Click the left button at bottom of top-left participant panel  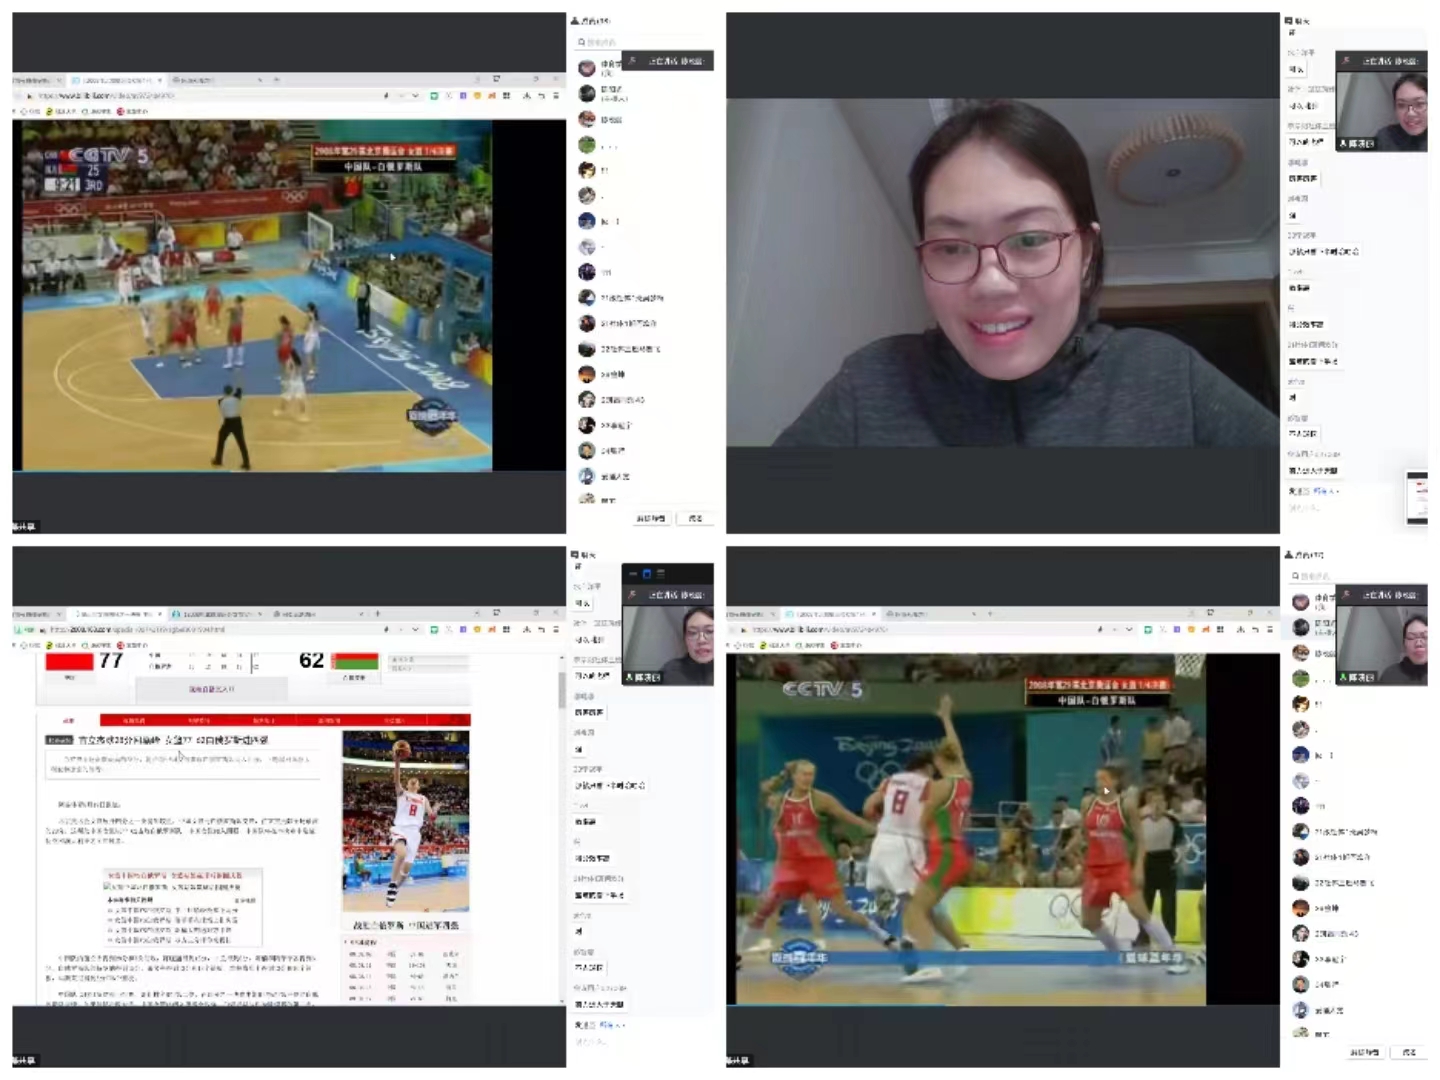[651, 518]
